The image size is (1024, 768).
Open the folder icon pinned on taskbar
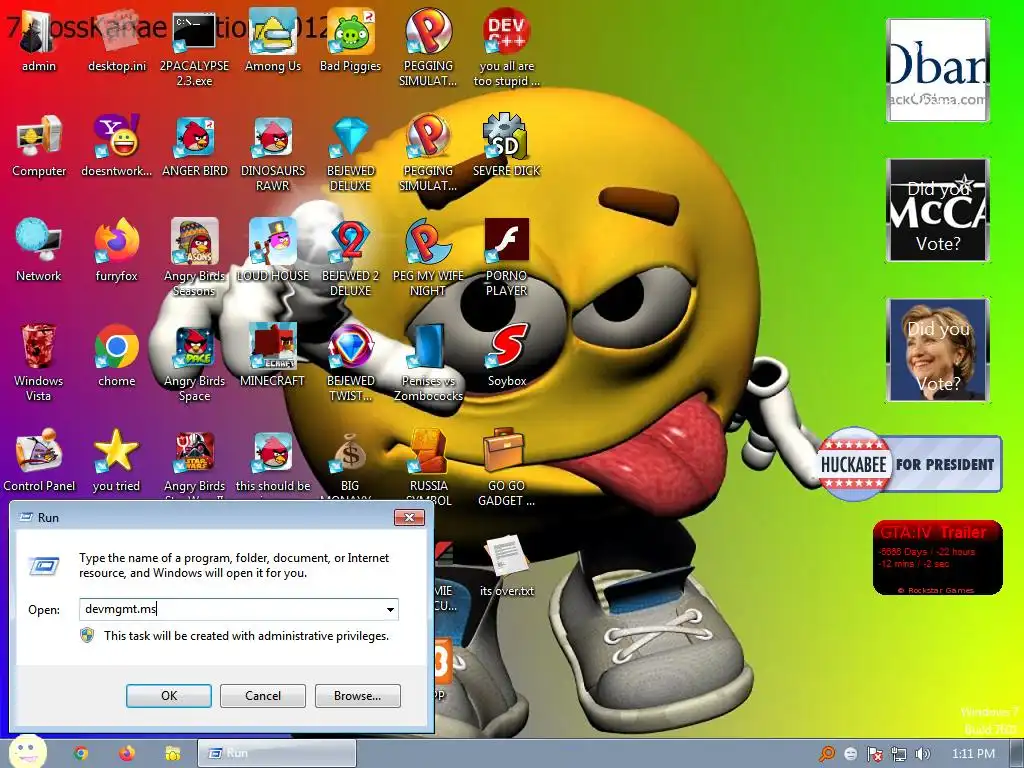(x=172, y=753)
